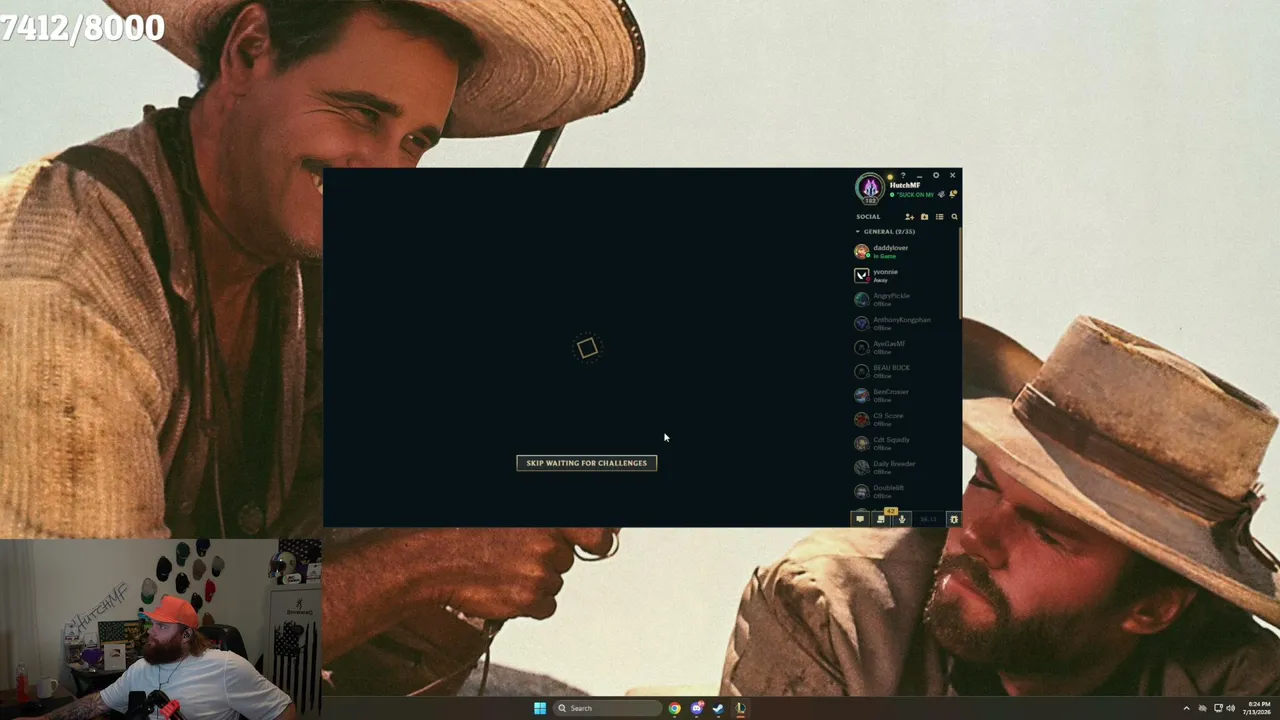Click the new folder icon in Social
The height and width of the screenshot is (720, 1280).
924,217
